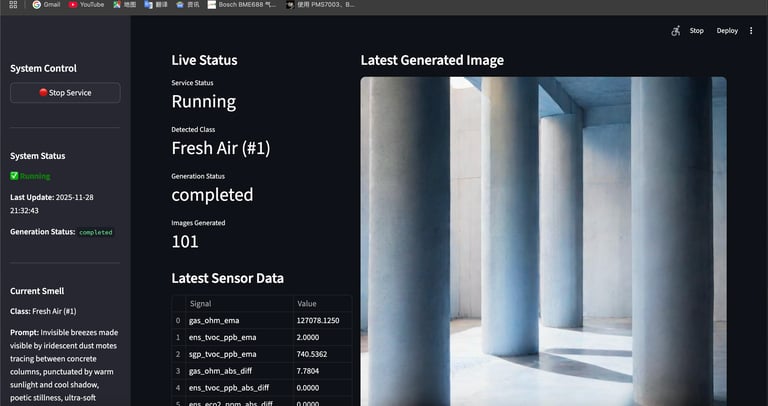Click the Value column header
The height and width of the screenshot is (406, 768).
click(x=322, y=304)
